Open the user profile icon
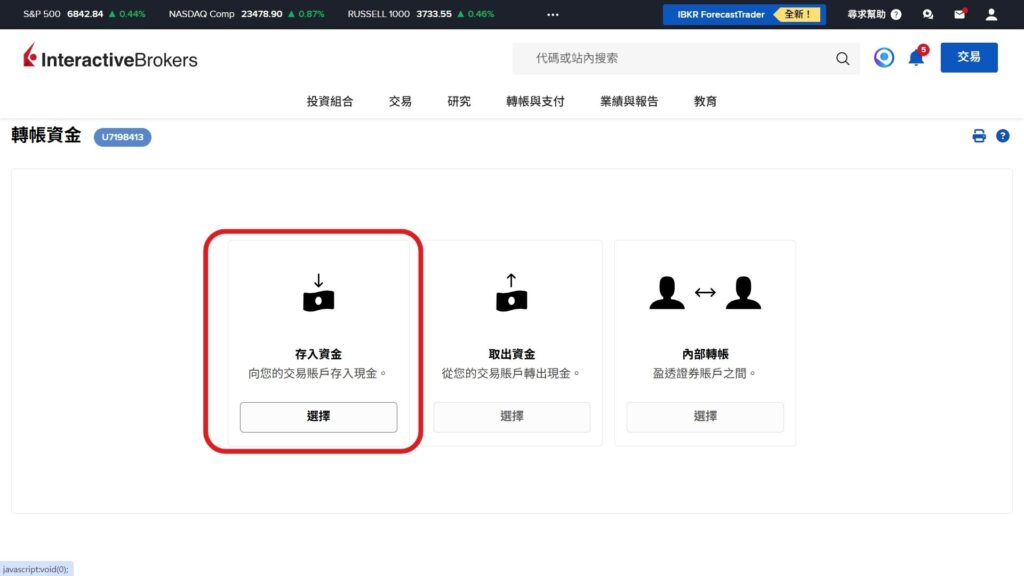Image resolution: width=1024 pixels, height=576 pixels. 991,15
